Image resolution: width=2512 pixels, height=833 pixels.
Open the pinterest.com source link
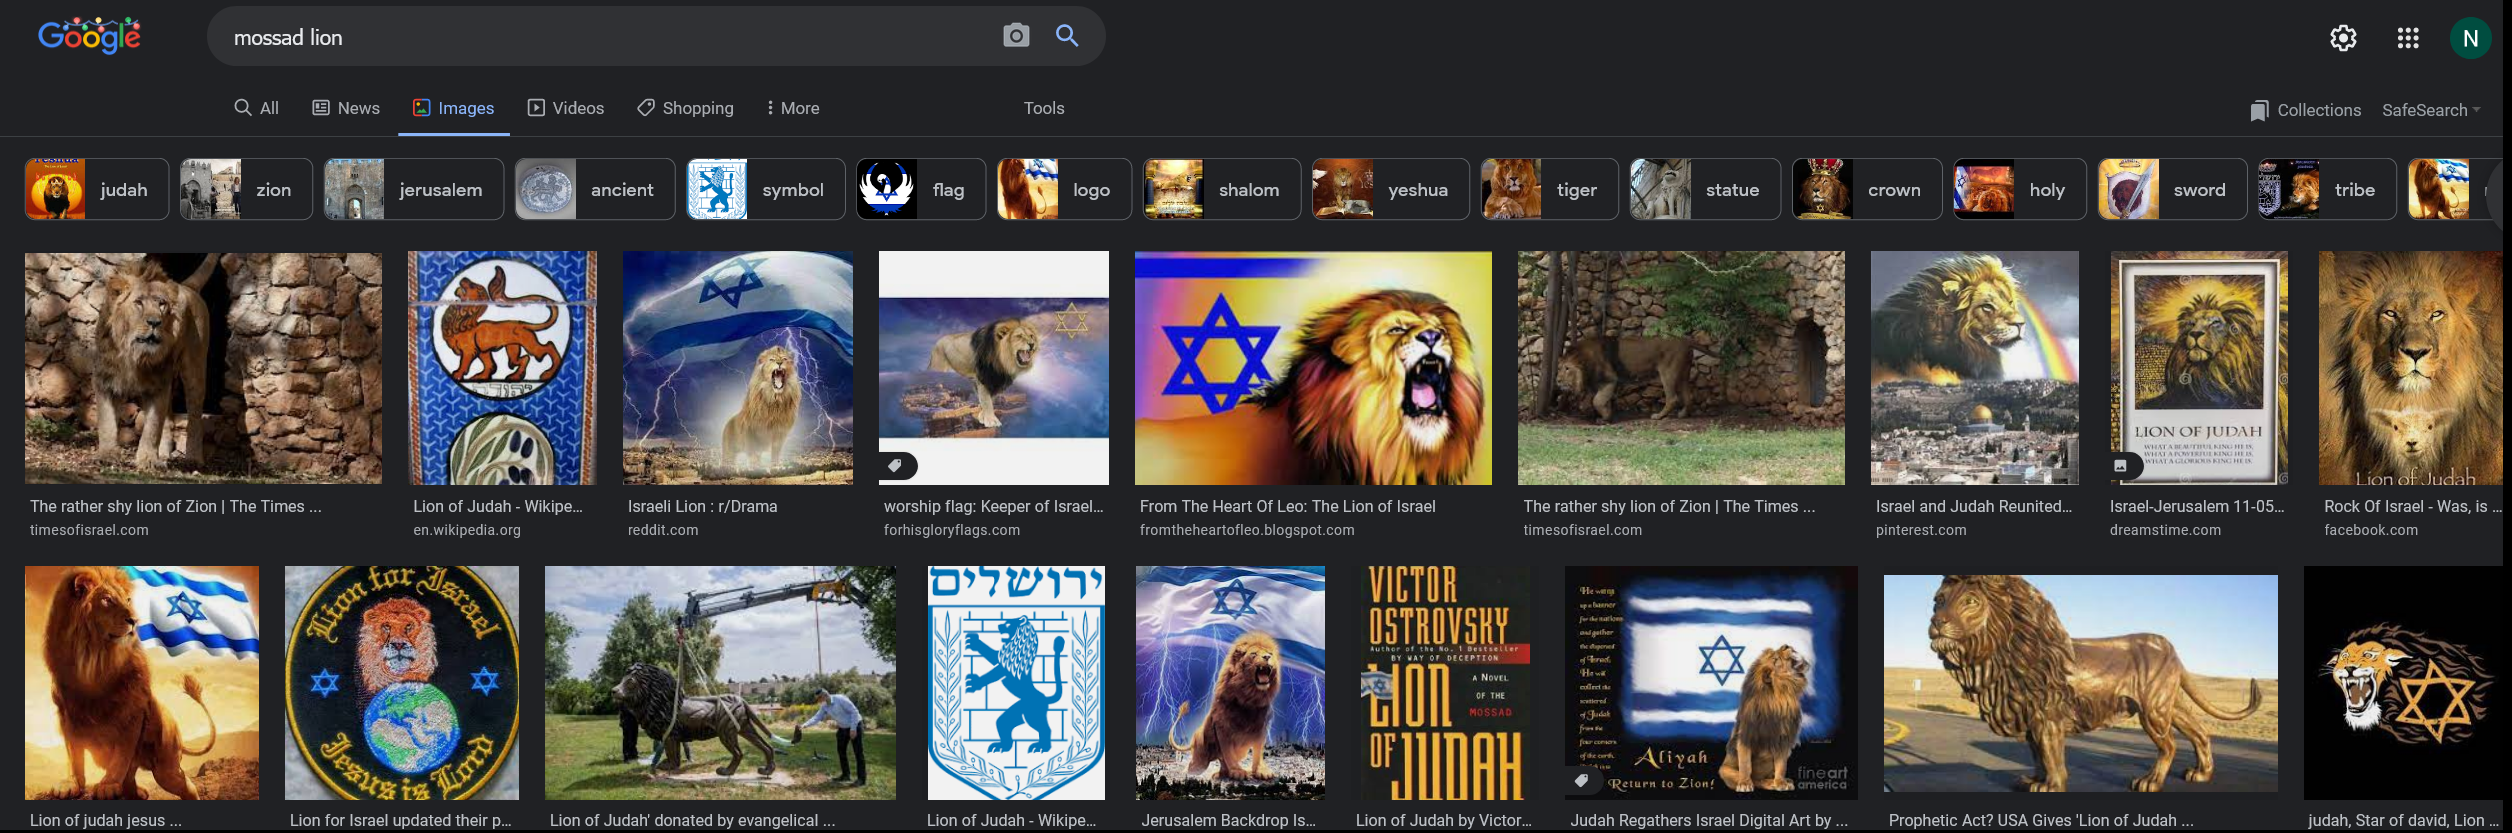(1921, 530)
